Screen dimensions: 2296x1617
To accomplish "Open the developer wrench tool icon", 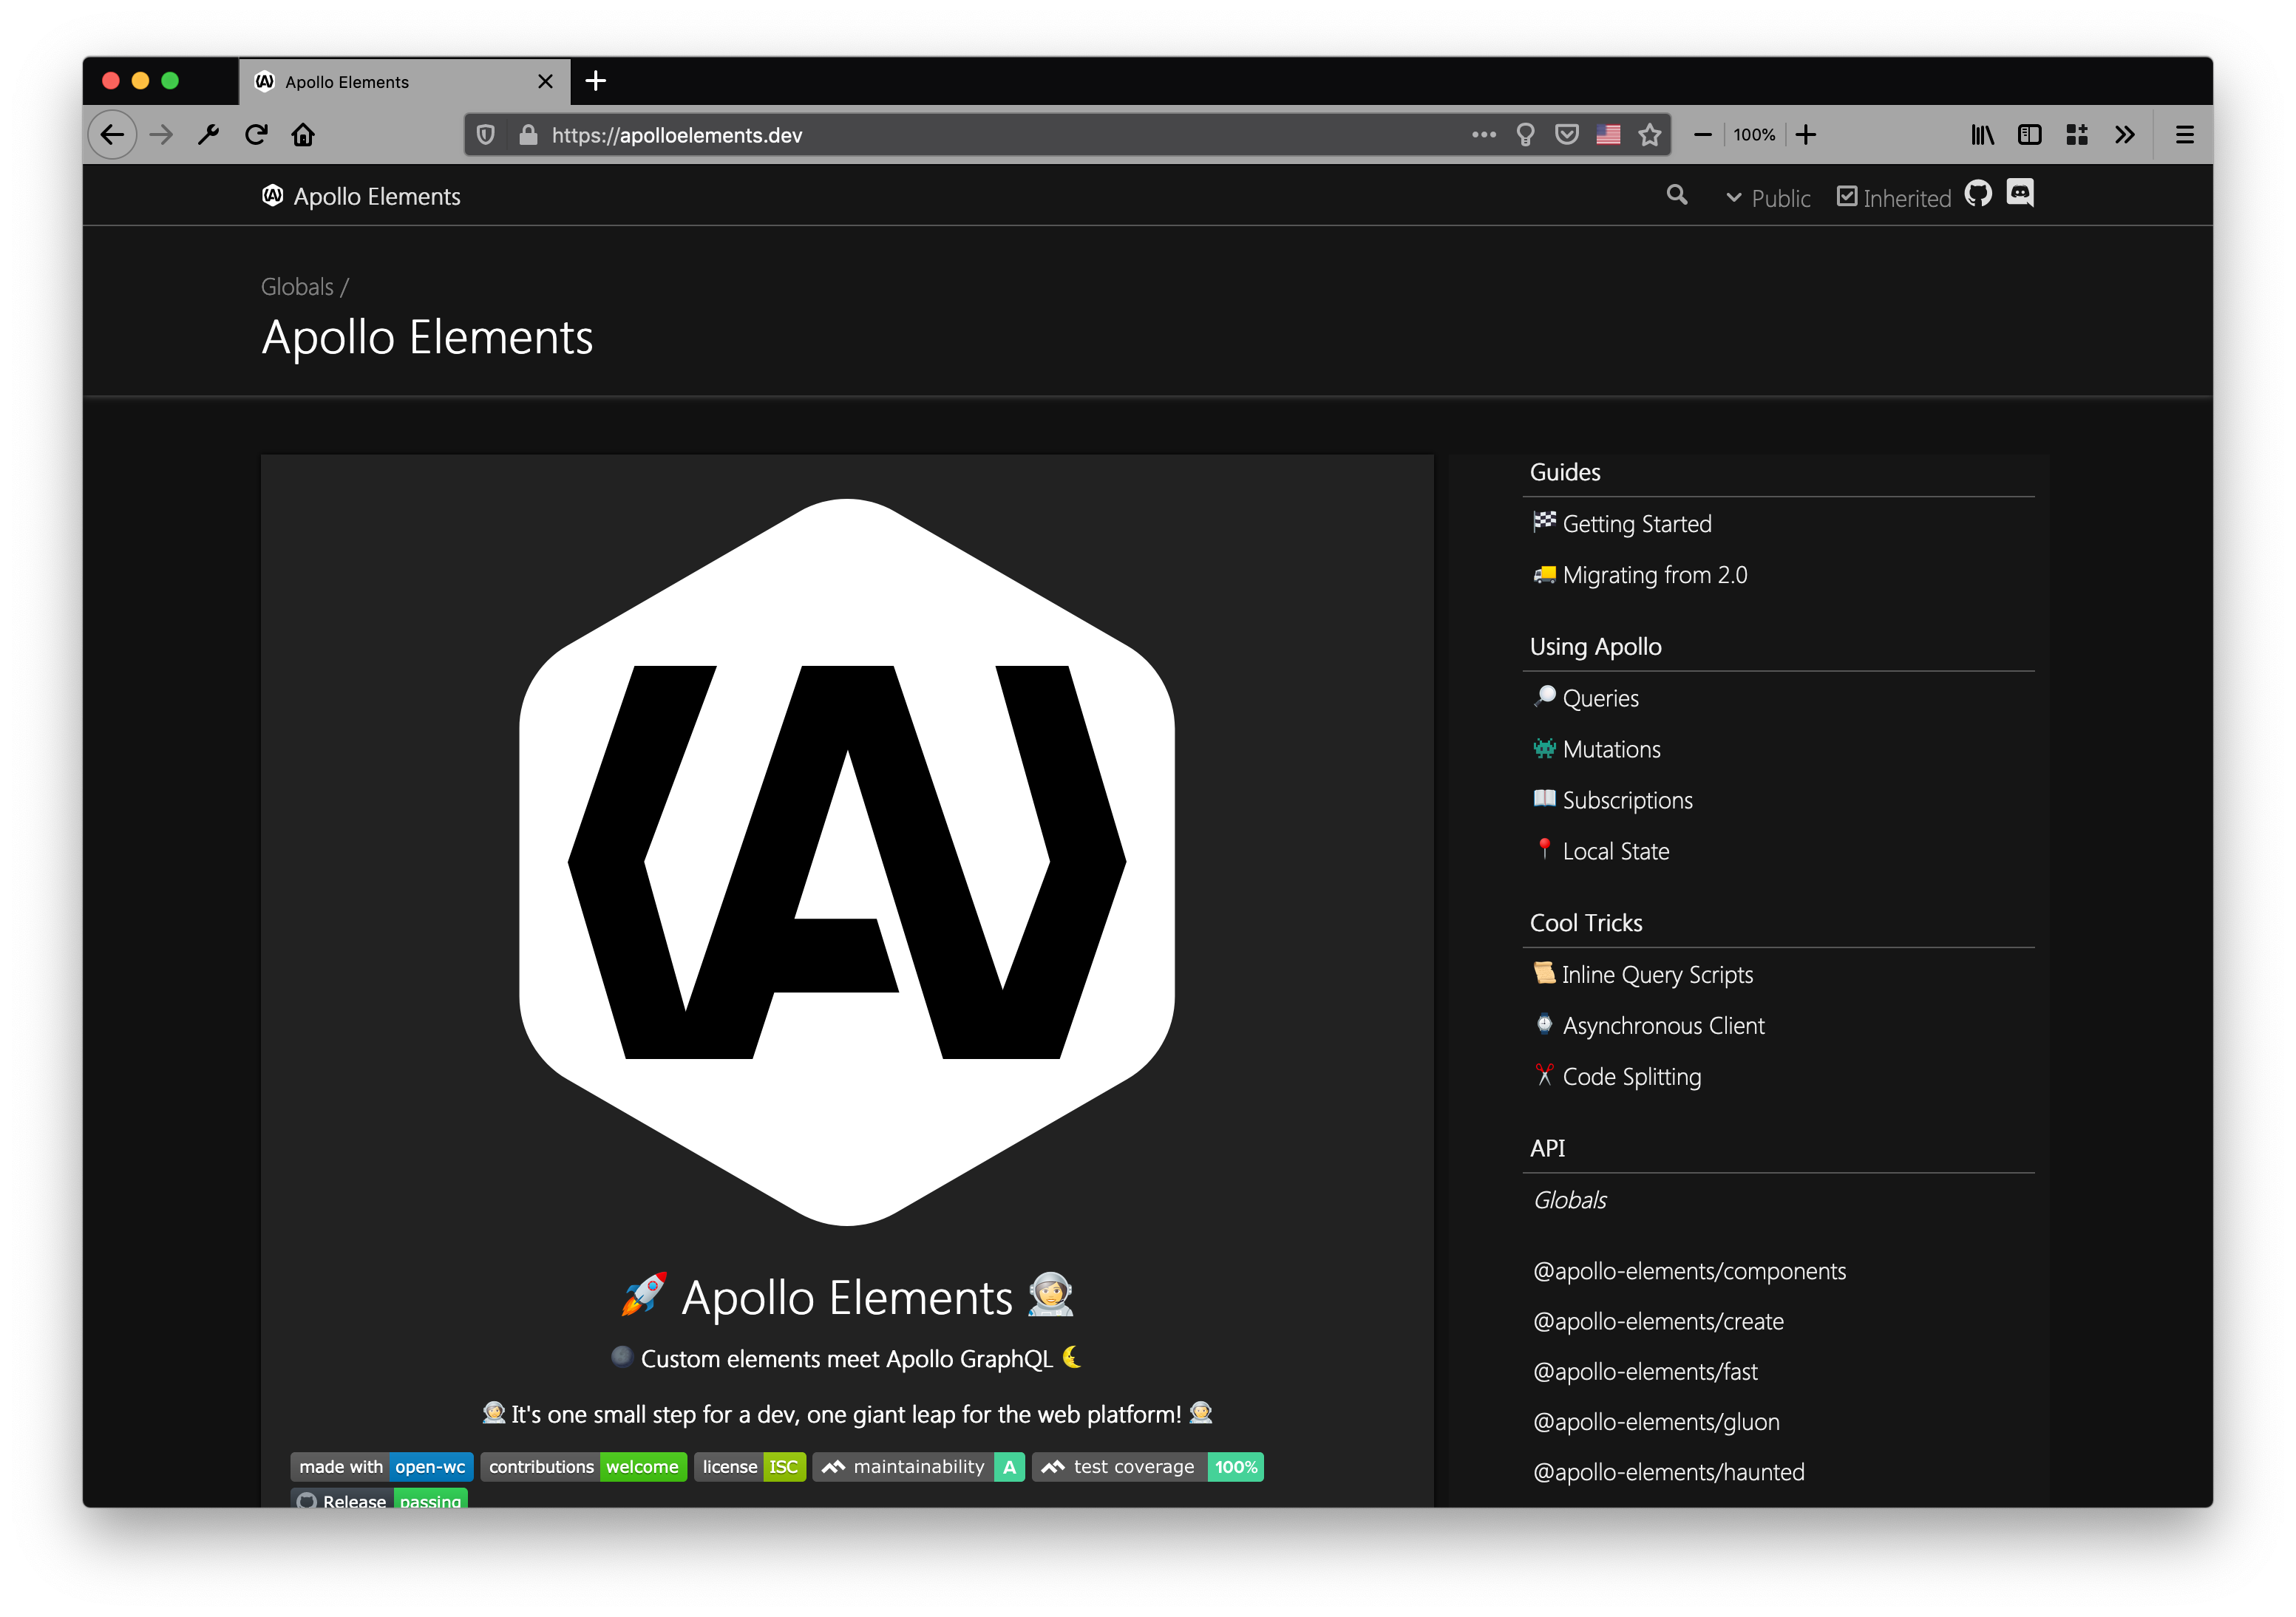I will pos(208,135).
